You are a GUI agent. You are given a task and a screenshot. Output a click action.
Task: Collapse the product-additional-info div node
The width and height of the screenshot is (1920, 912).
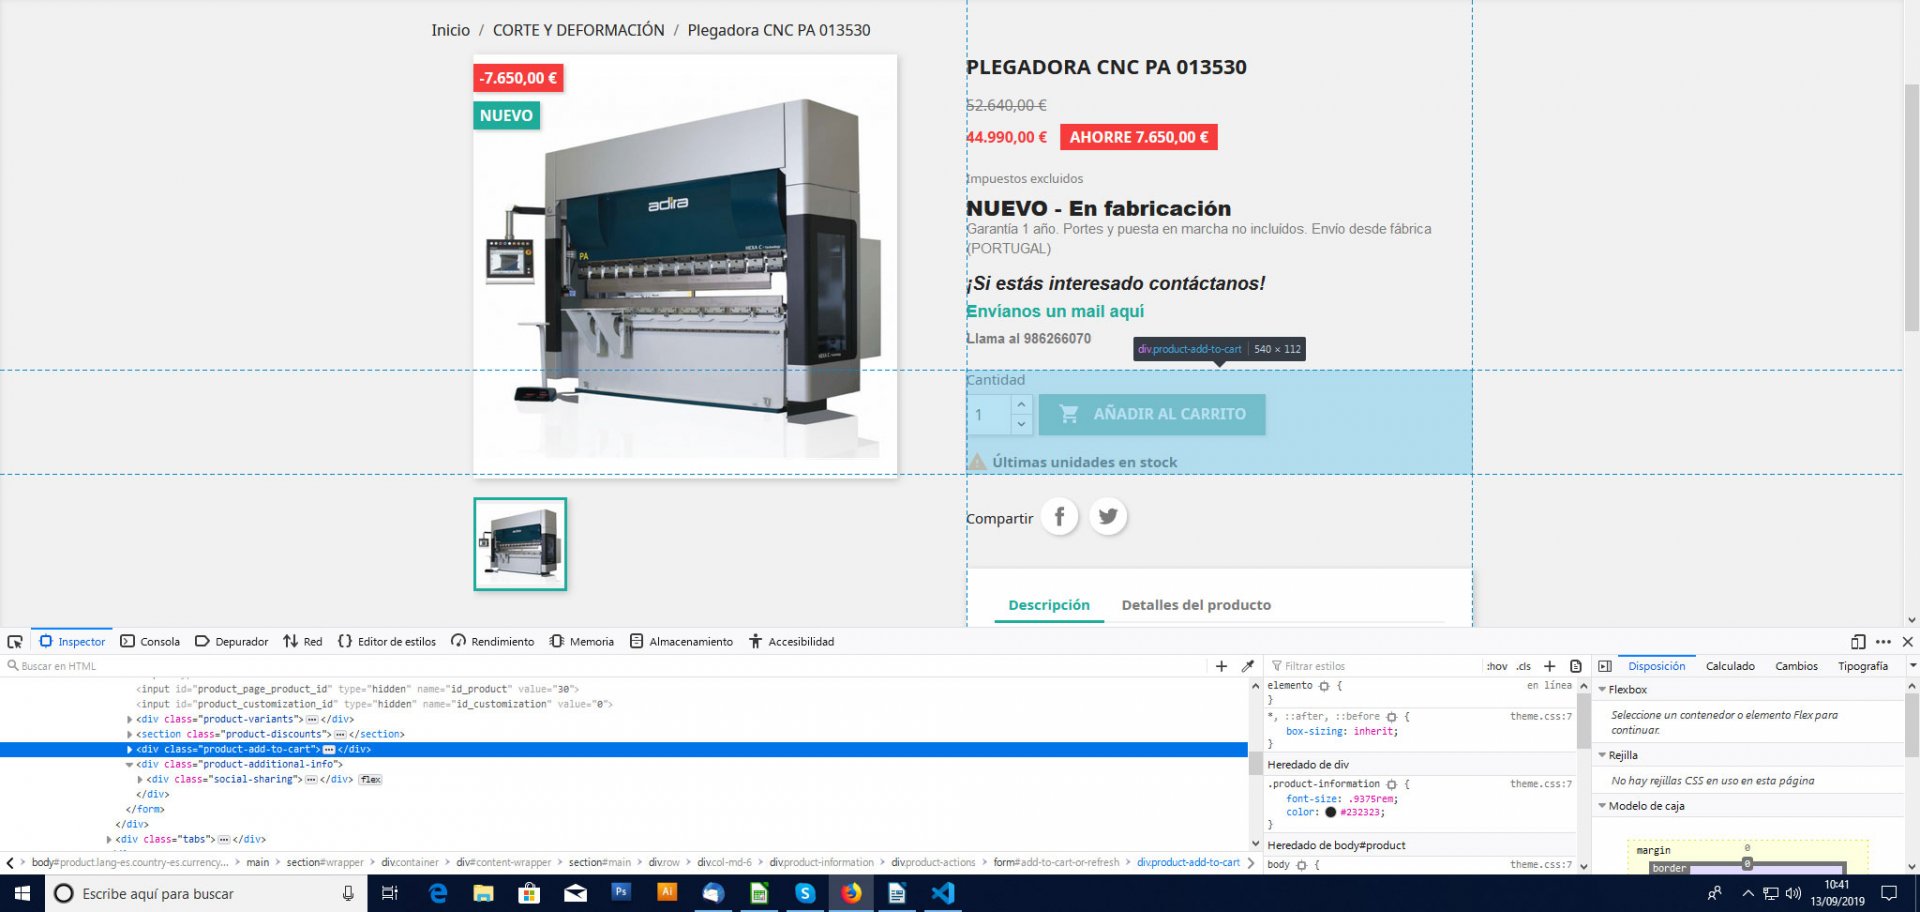[x=129, y=764]
